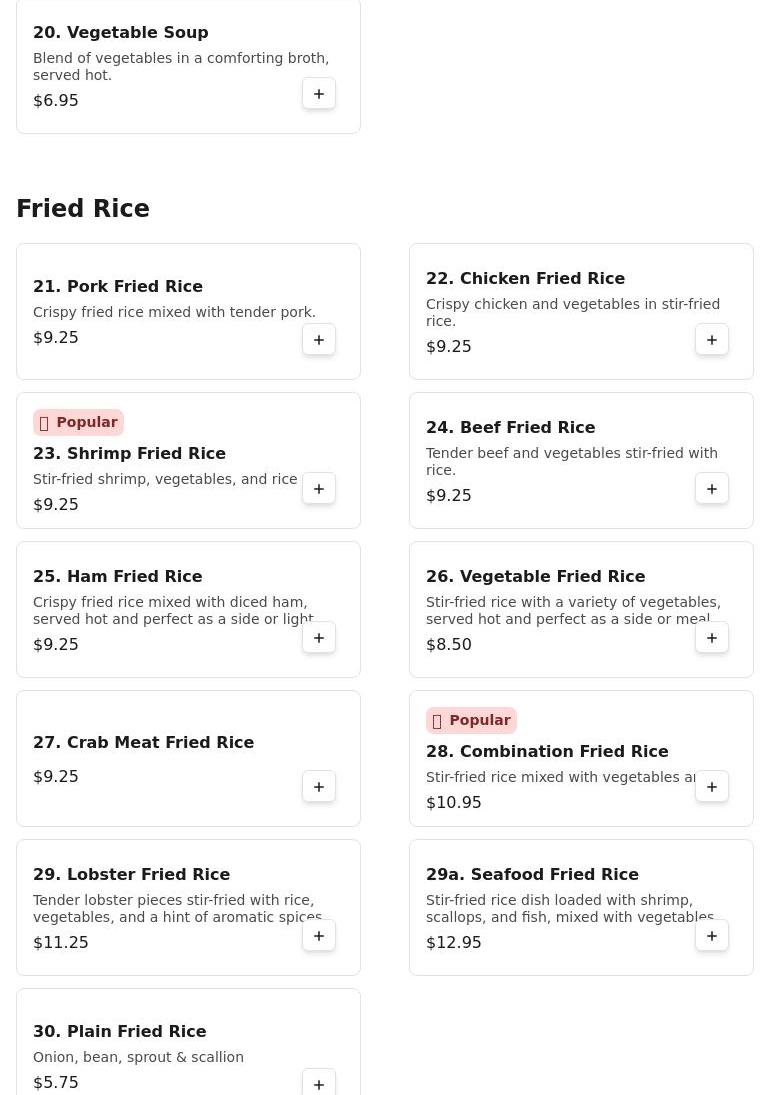The image size is (770, 1095).
Task: Add Shrimp Fried Rice plus icon
Action: 318,488
